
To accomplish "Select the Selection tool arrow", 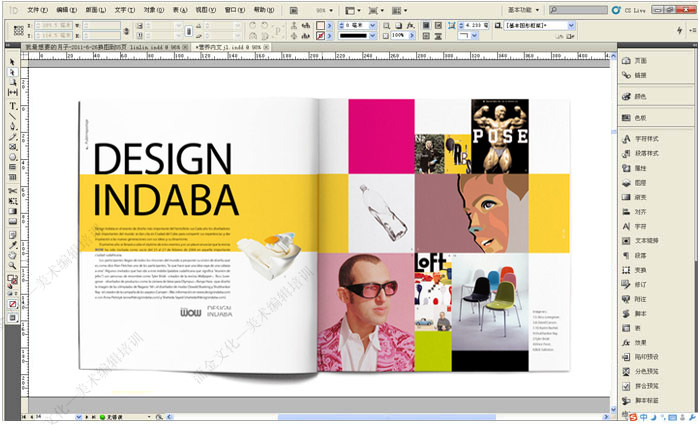I will [x=12, y=62].
